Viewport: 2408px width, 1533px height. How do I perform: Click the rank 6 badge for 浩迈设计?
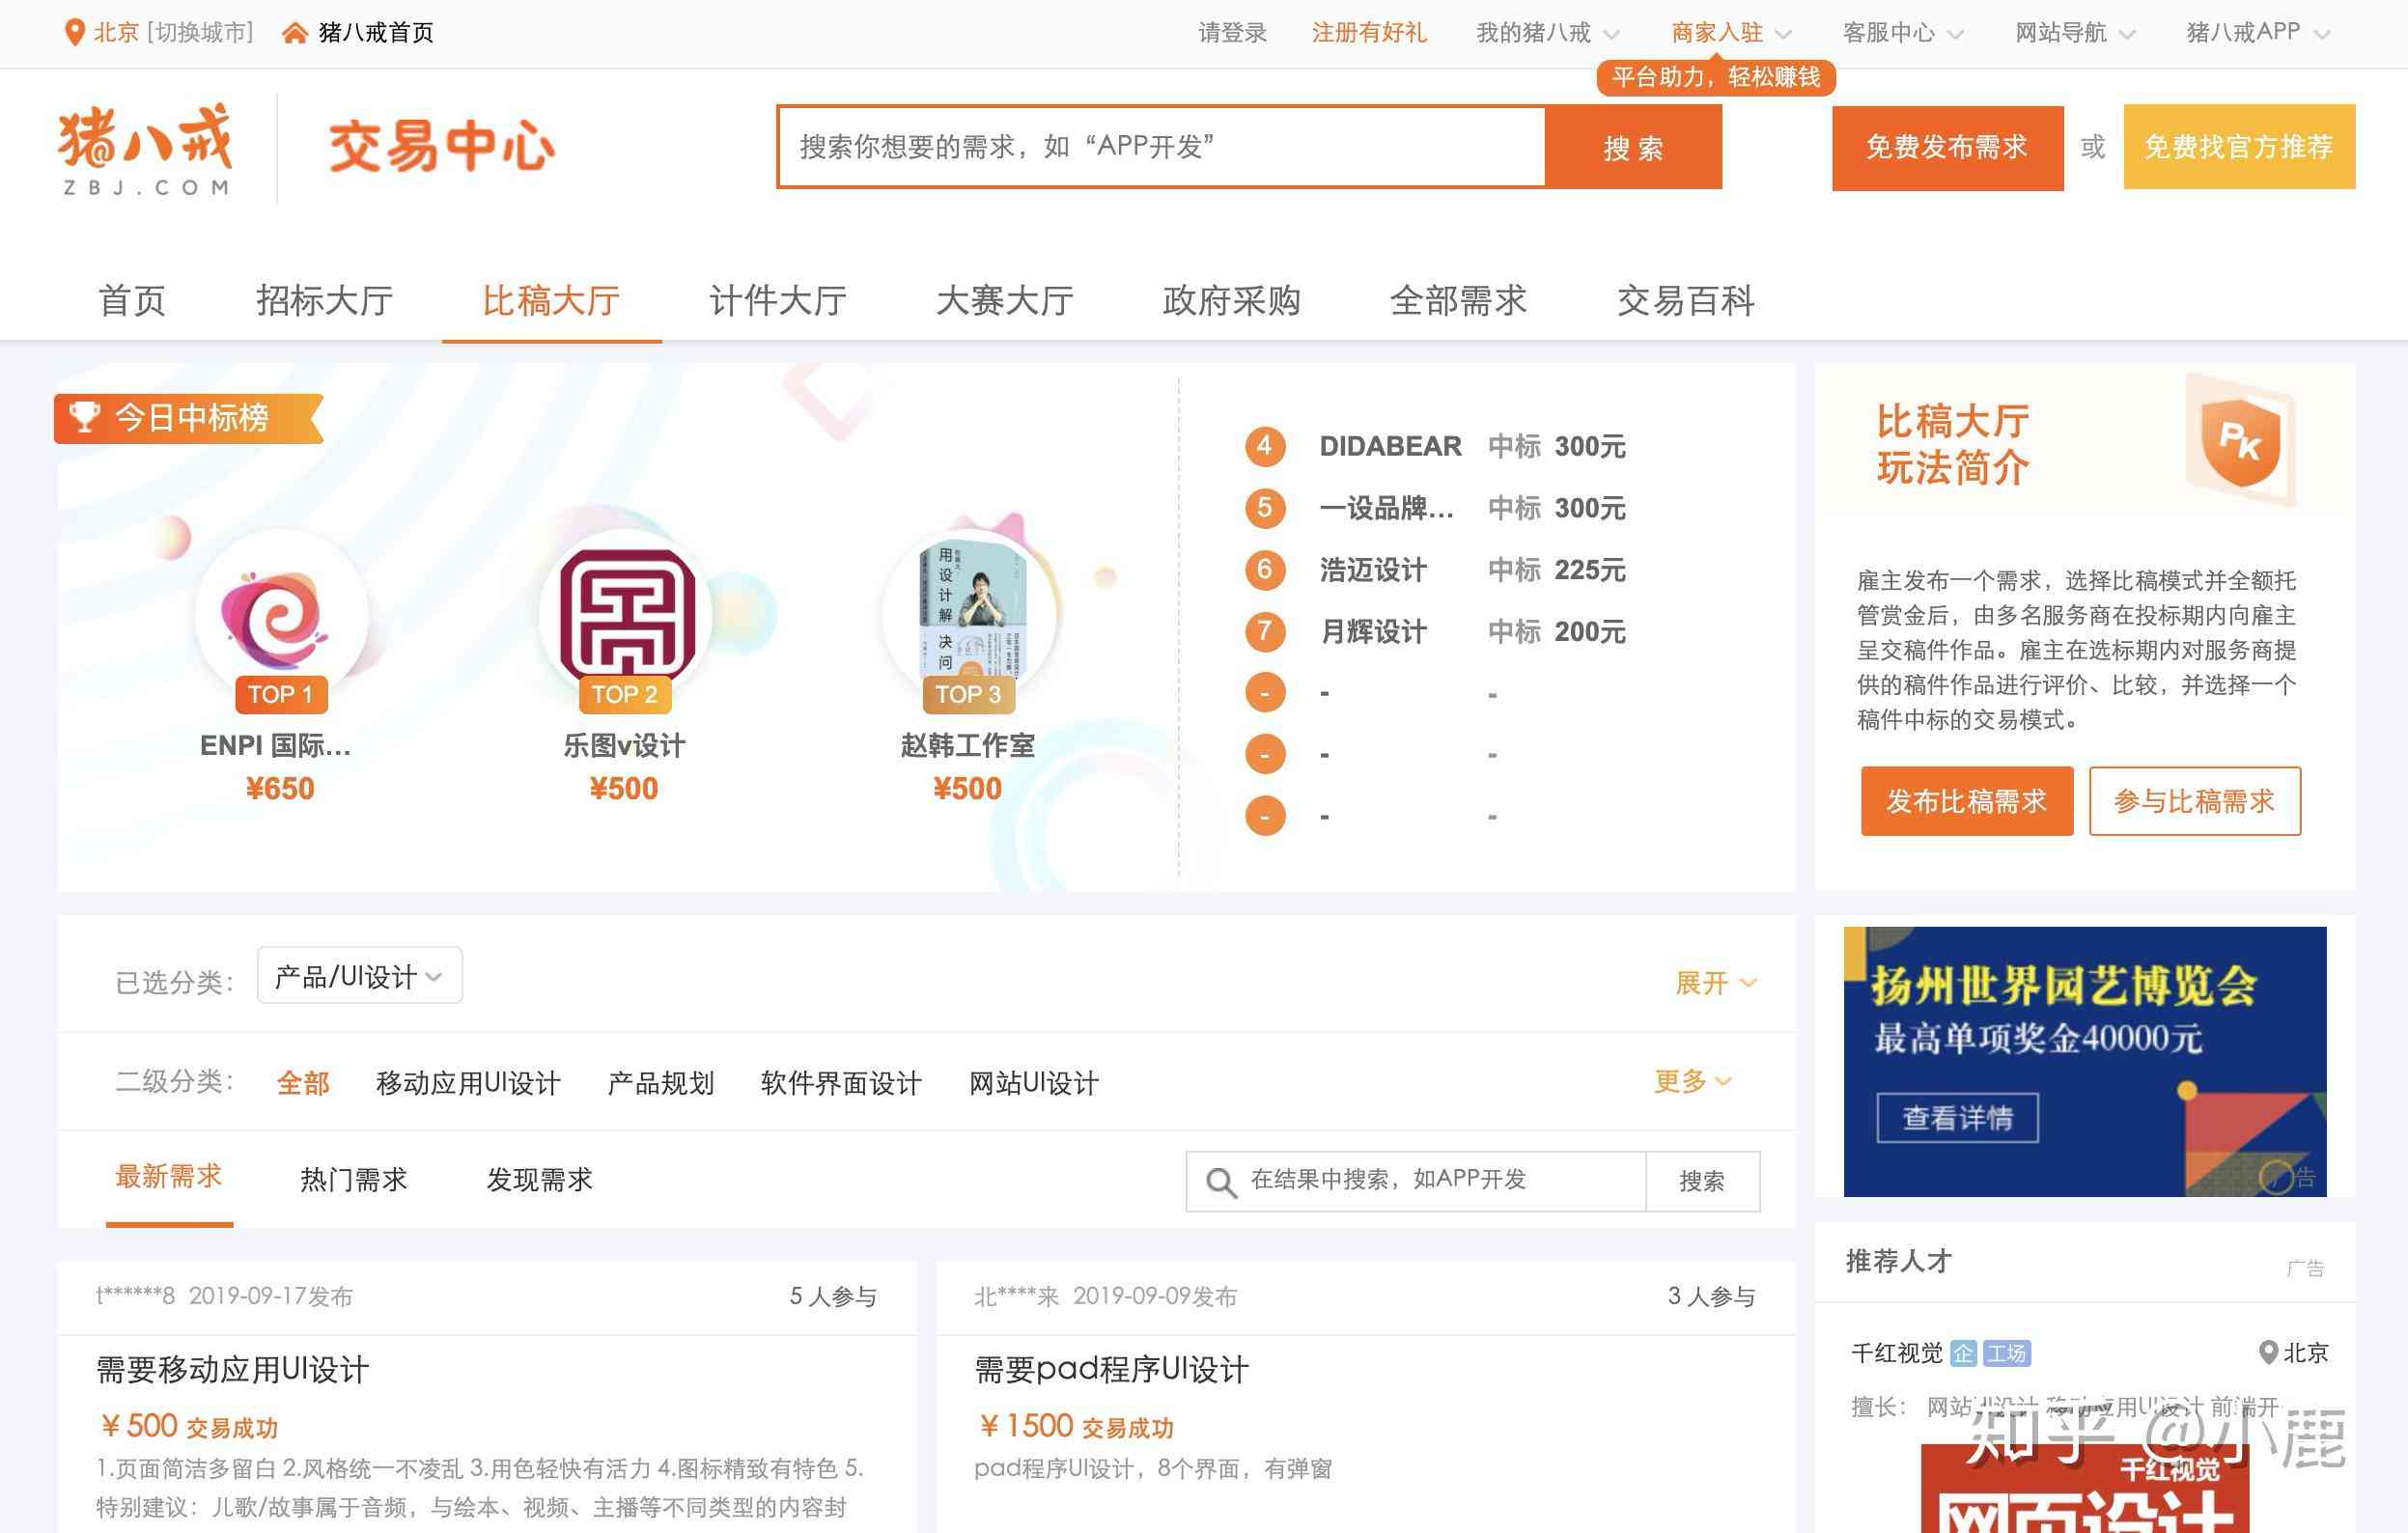[x=1265, y=570]
